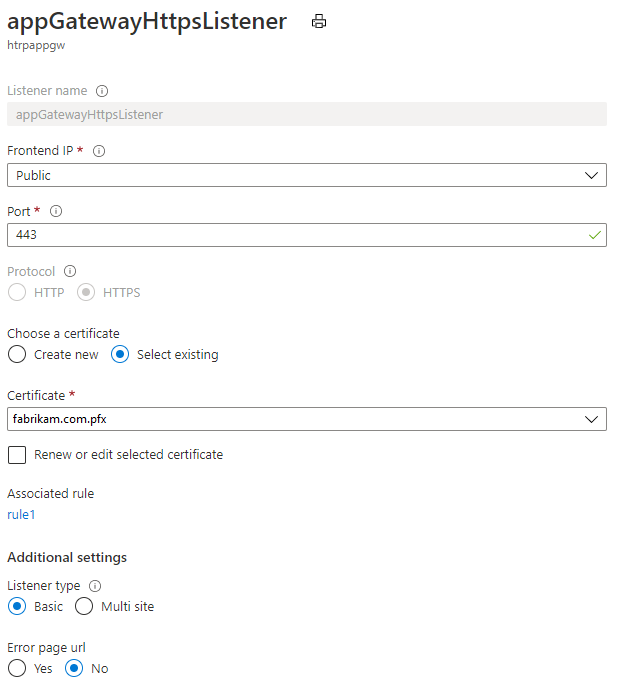
Task: Click the Port info icon
Action: 56,211
